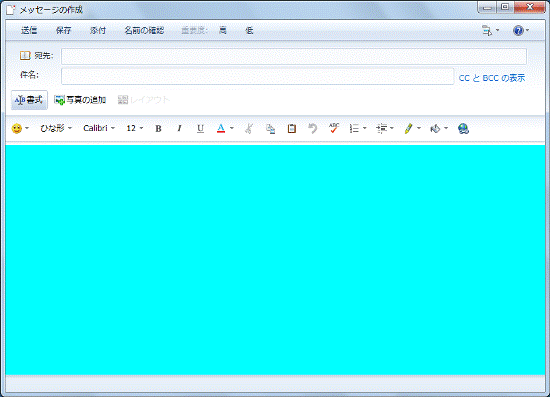This screenshot has height=397, width=550.
Task: Click the undo arrow icon
Action: 312,129
